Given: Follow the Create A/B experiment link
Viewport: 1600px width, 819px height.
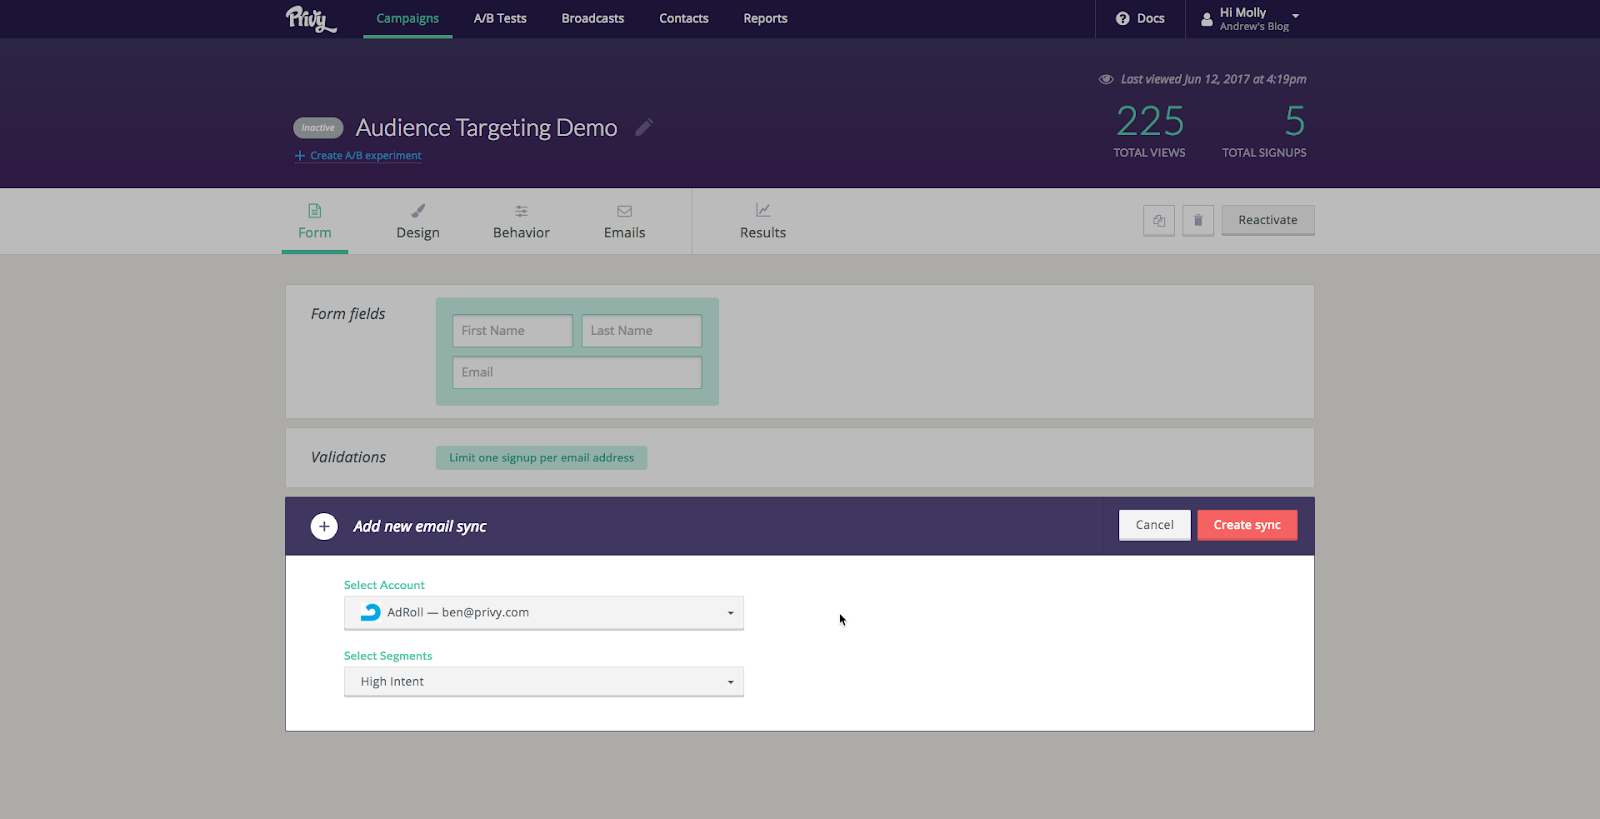Looking at the screenshot, I should pos(365,156).
